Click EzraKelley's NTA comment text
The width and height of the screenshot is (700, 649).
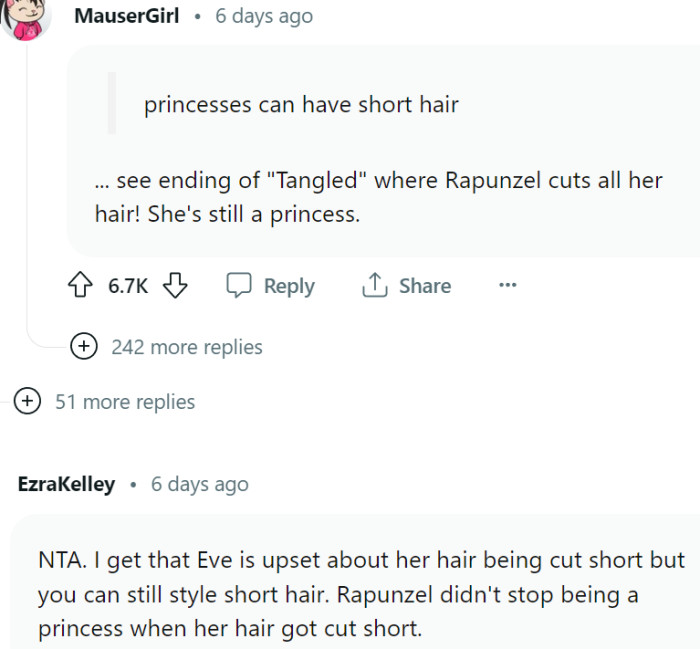[x=360, y=596]
